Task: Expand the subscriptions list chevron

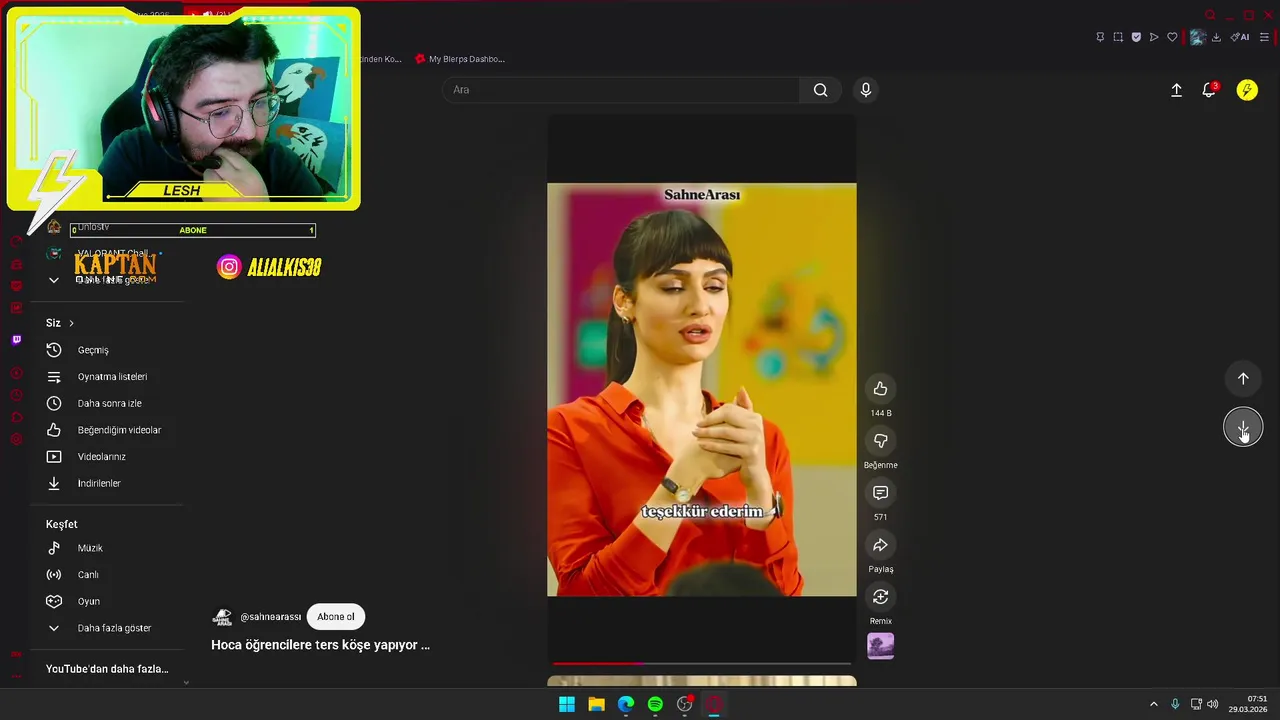Action: [54, 280]
